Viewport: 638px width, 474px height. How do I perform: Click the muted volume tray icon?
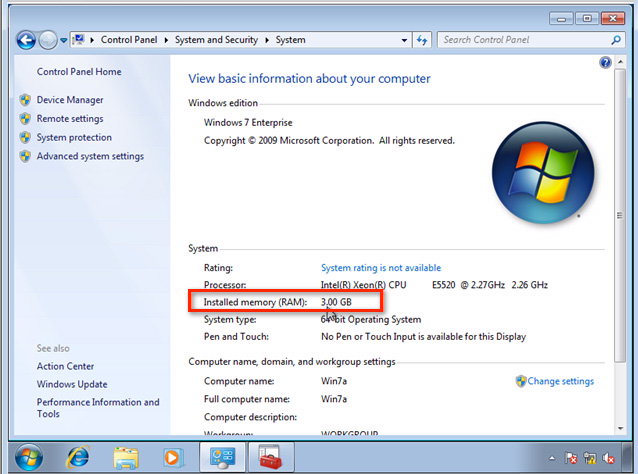[x=608, y=458]
